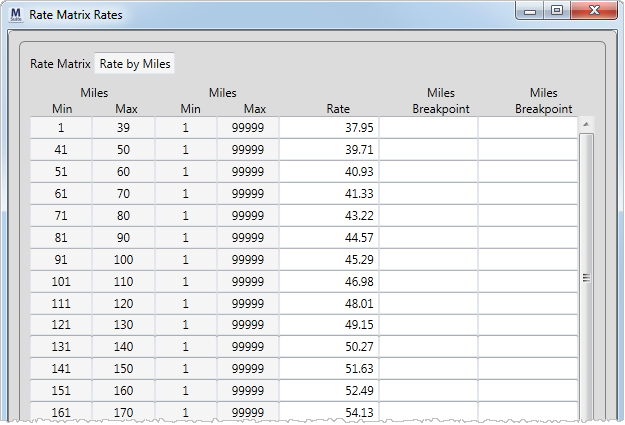Select the rate cell with 46.98

point(328,281)
